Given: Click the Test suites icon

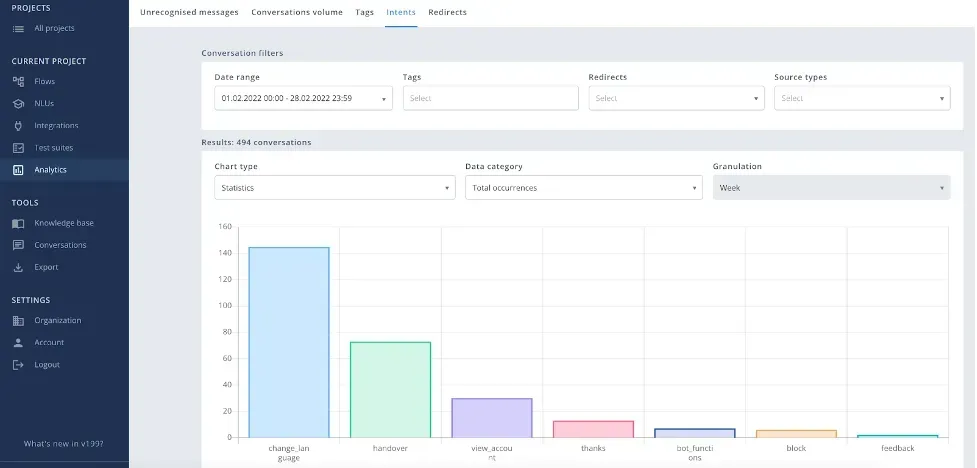Looking at the screenshot, I should click(x=18, y=148).
